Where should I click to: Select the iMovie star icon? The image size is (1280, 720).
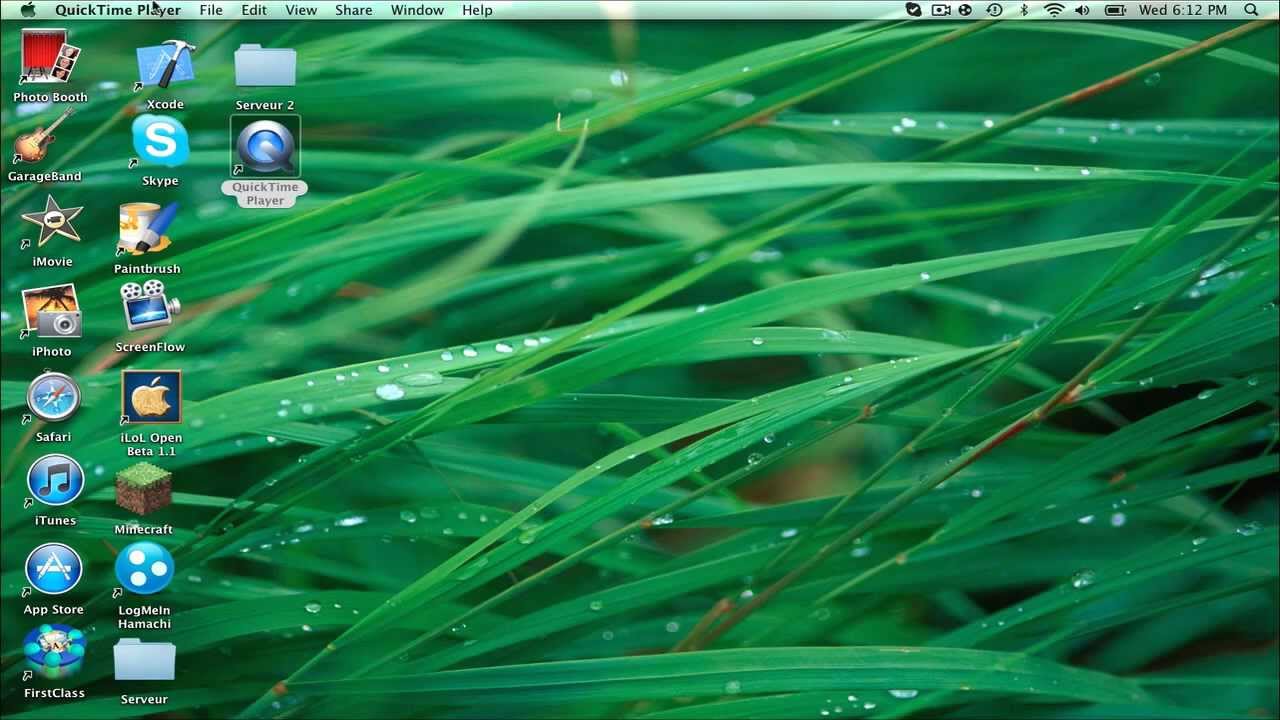pos(52,222)
